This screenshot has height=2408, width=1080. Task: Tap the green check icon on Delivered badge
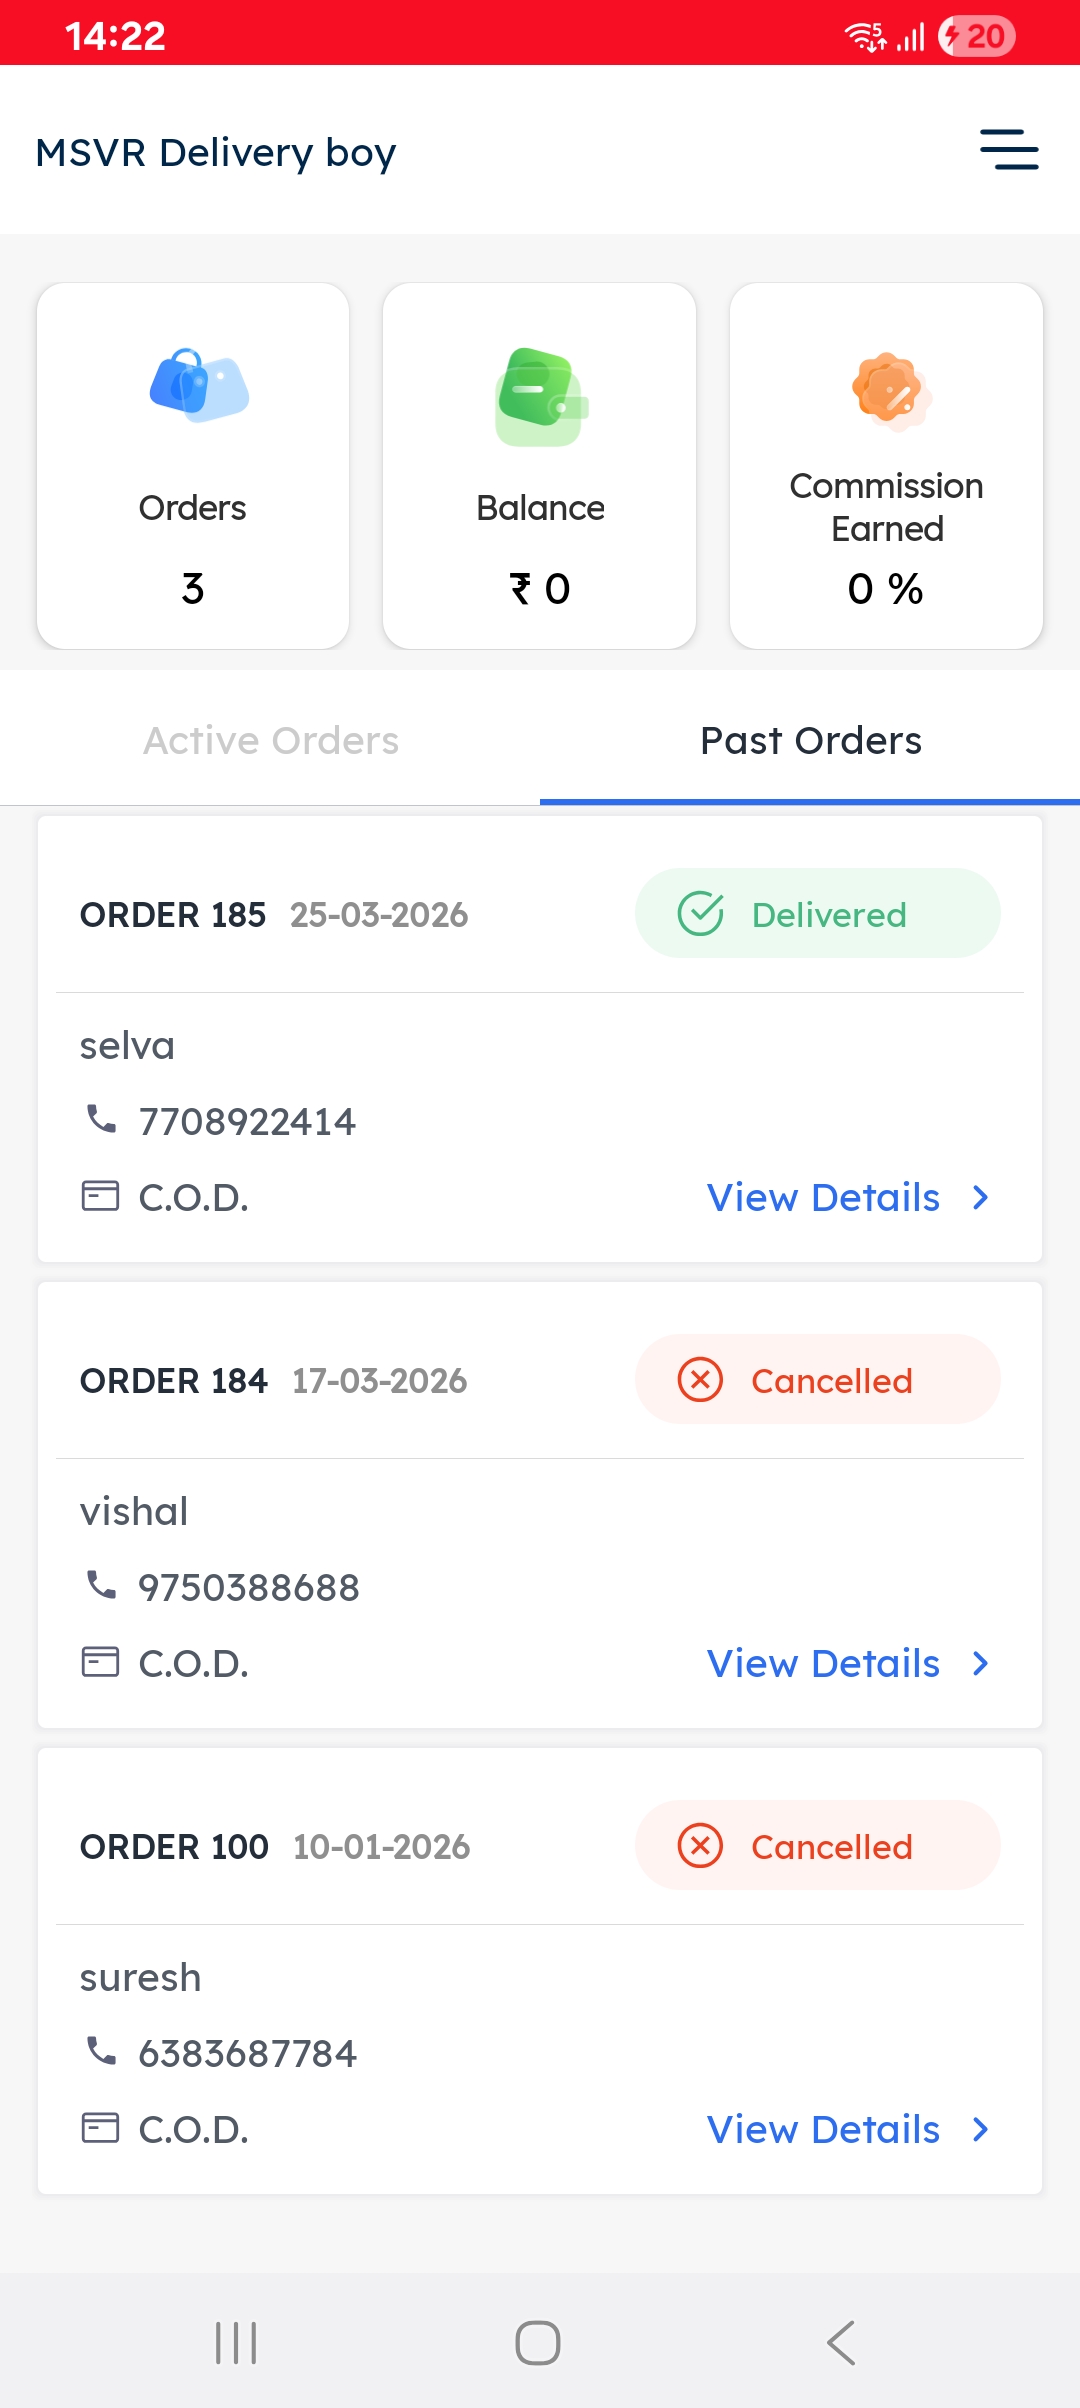pyautogui.click(x=702, y=913)
